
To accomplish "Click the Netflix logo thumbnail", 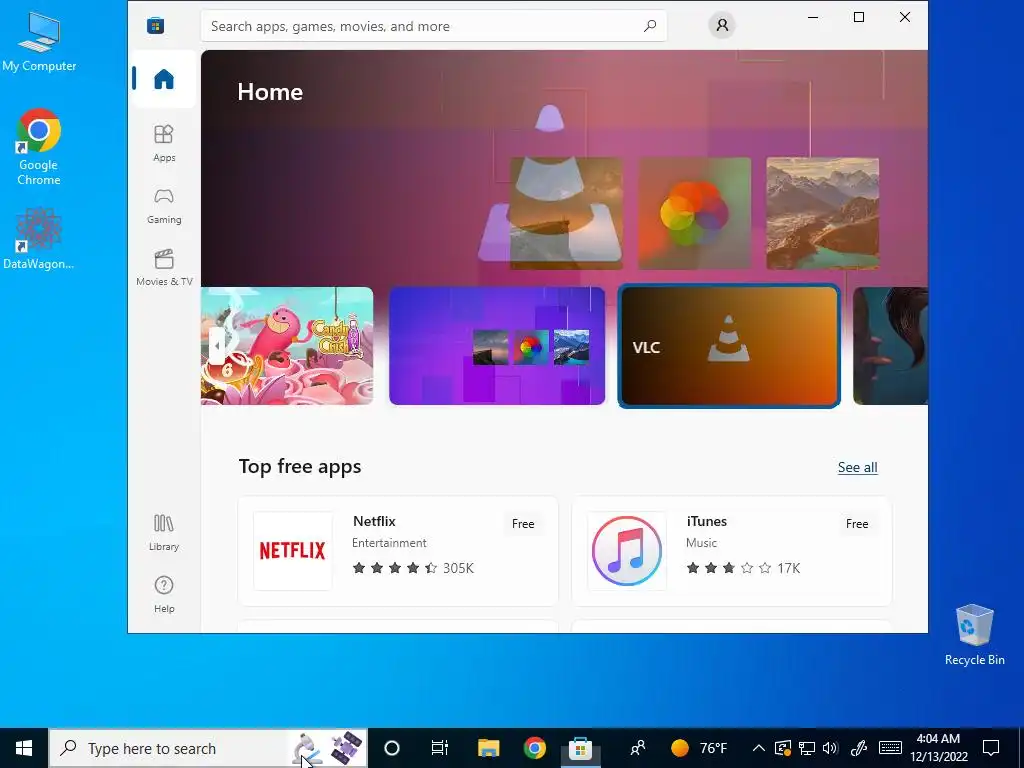I will (293, 551).
